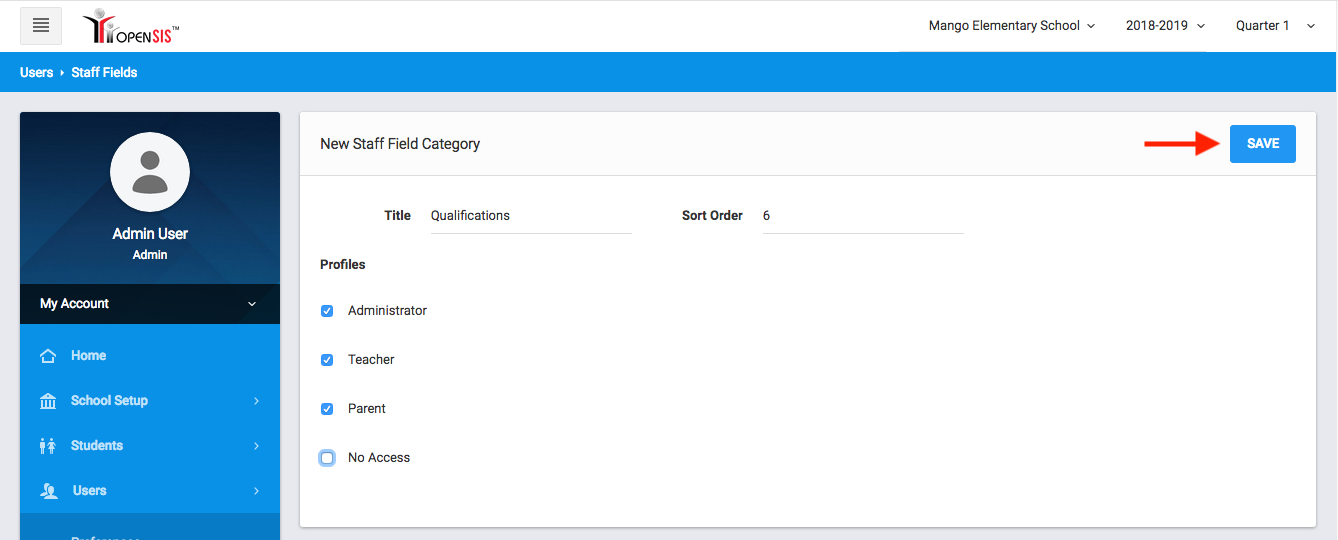Open the Students menu item
Image resolution: width=1338 pixels, height=540 pixels.
pos(97,446)
